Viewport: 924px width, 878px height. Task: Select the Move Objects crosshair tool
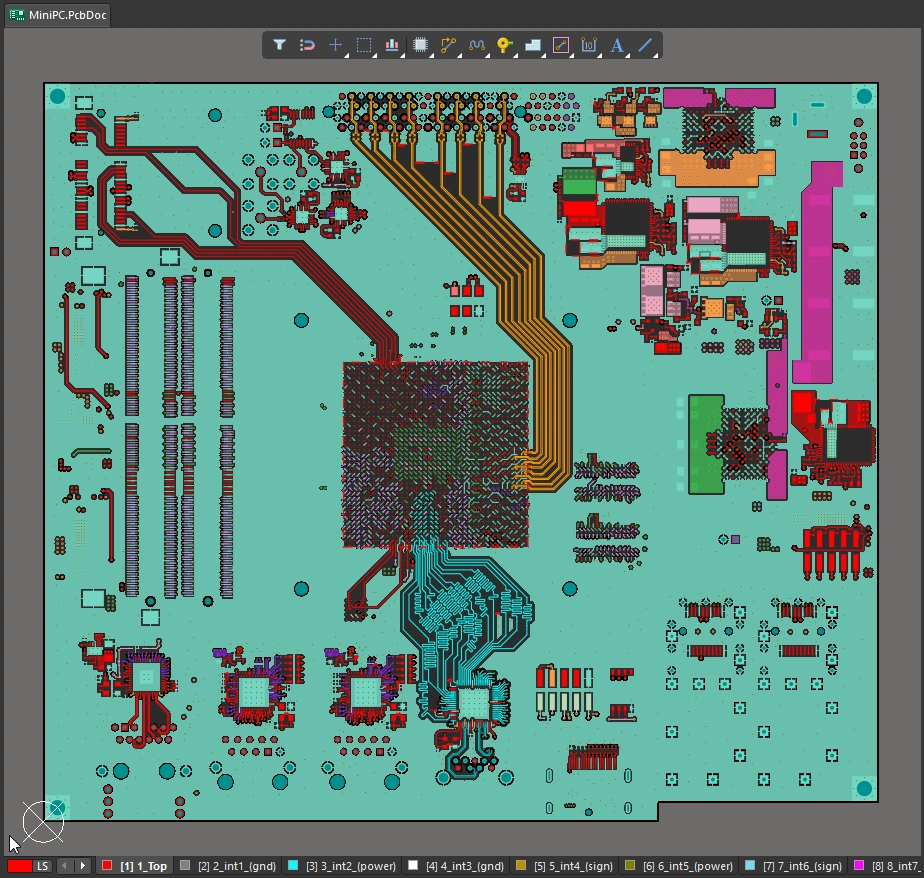336,45
